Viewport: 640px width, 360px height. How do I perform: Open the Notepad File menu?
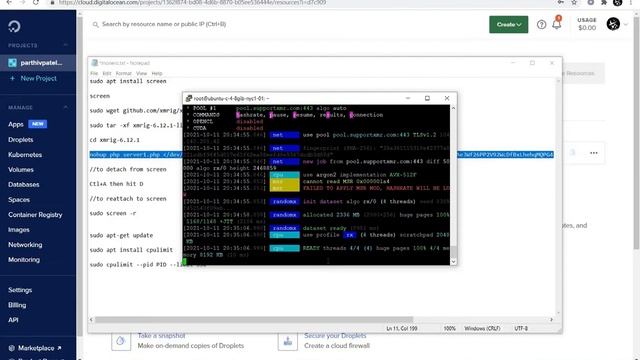coord(94,73)
